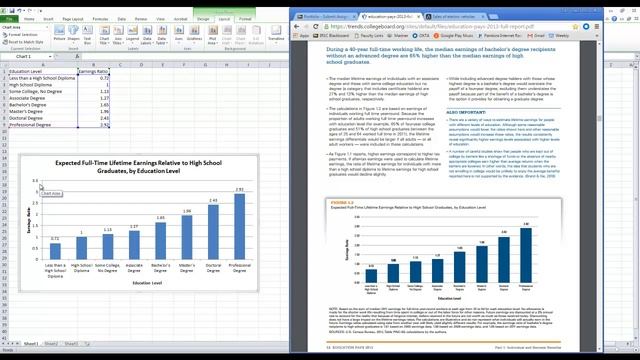Image resolution: width=640 pixels, height=360 pixels.
Task: Select the Sheet1 worksheet tab
Action: coord(31,344)
